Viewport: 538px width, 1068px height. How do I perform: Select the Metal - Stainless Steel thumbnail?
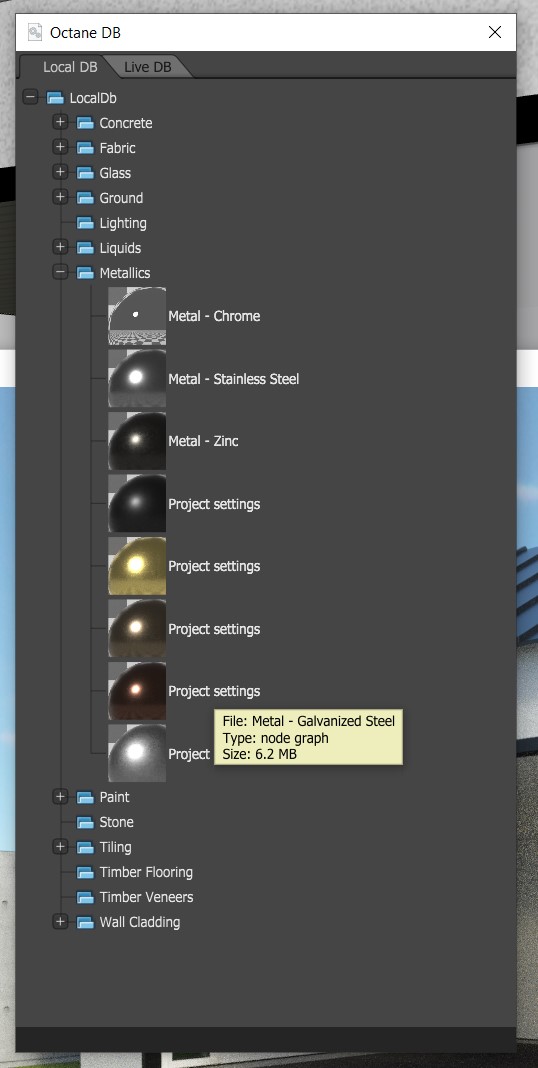pyautogui.click(x=137, y=379)
